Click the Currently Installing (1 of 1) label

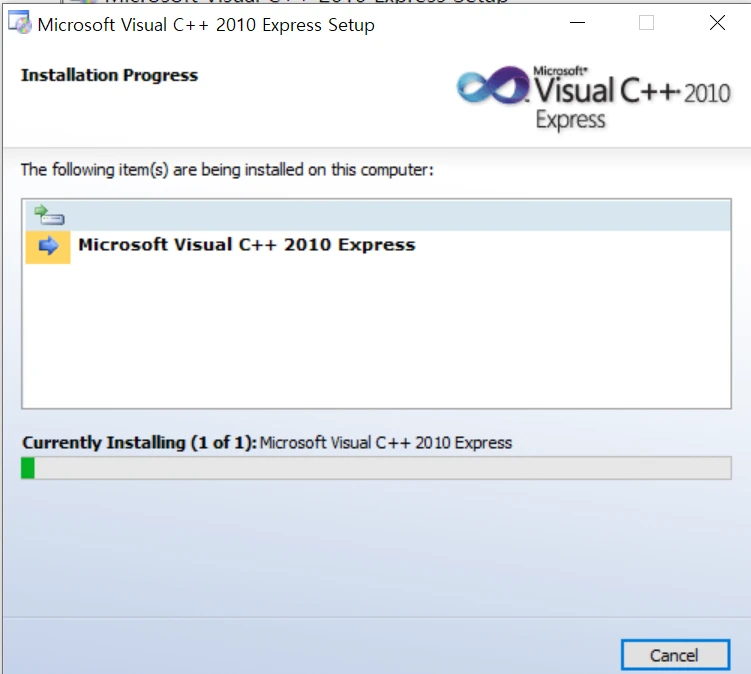[139, 442]
